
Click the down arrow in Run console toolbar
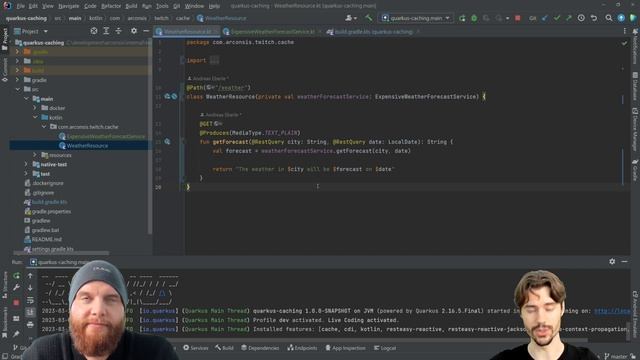pyautogui.click(x=30, y=288)
